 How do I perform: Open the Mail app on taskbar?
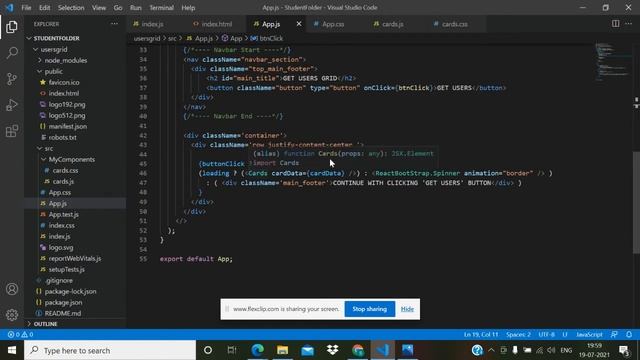tap(308, 350)
